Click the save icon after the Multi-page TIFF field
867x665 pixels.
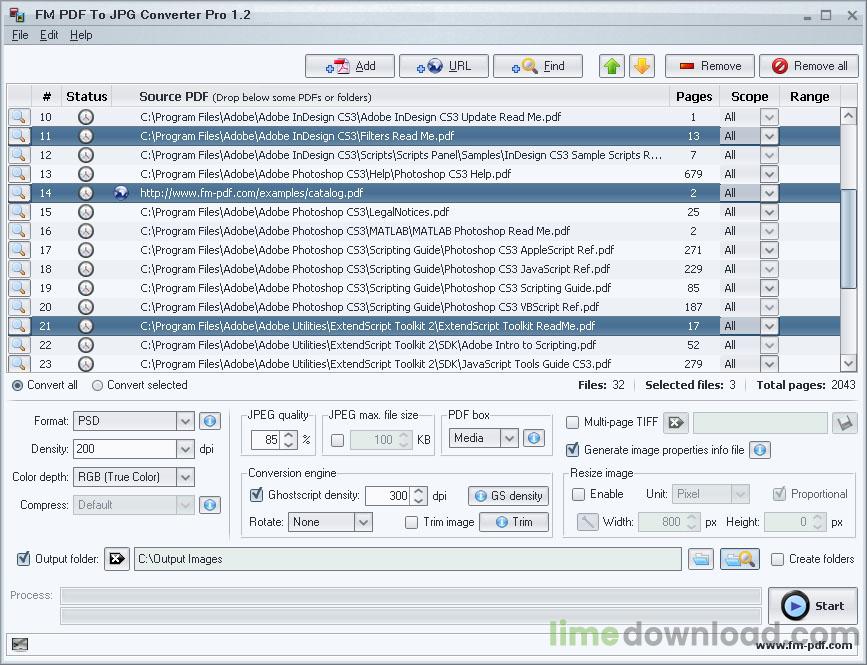click(844, 422)
